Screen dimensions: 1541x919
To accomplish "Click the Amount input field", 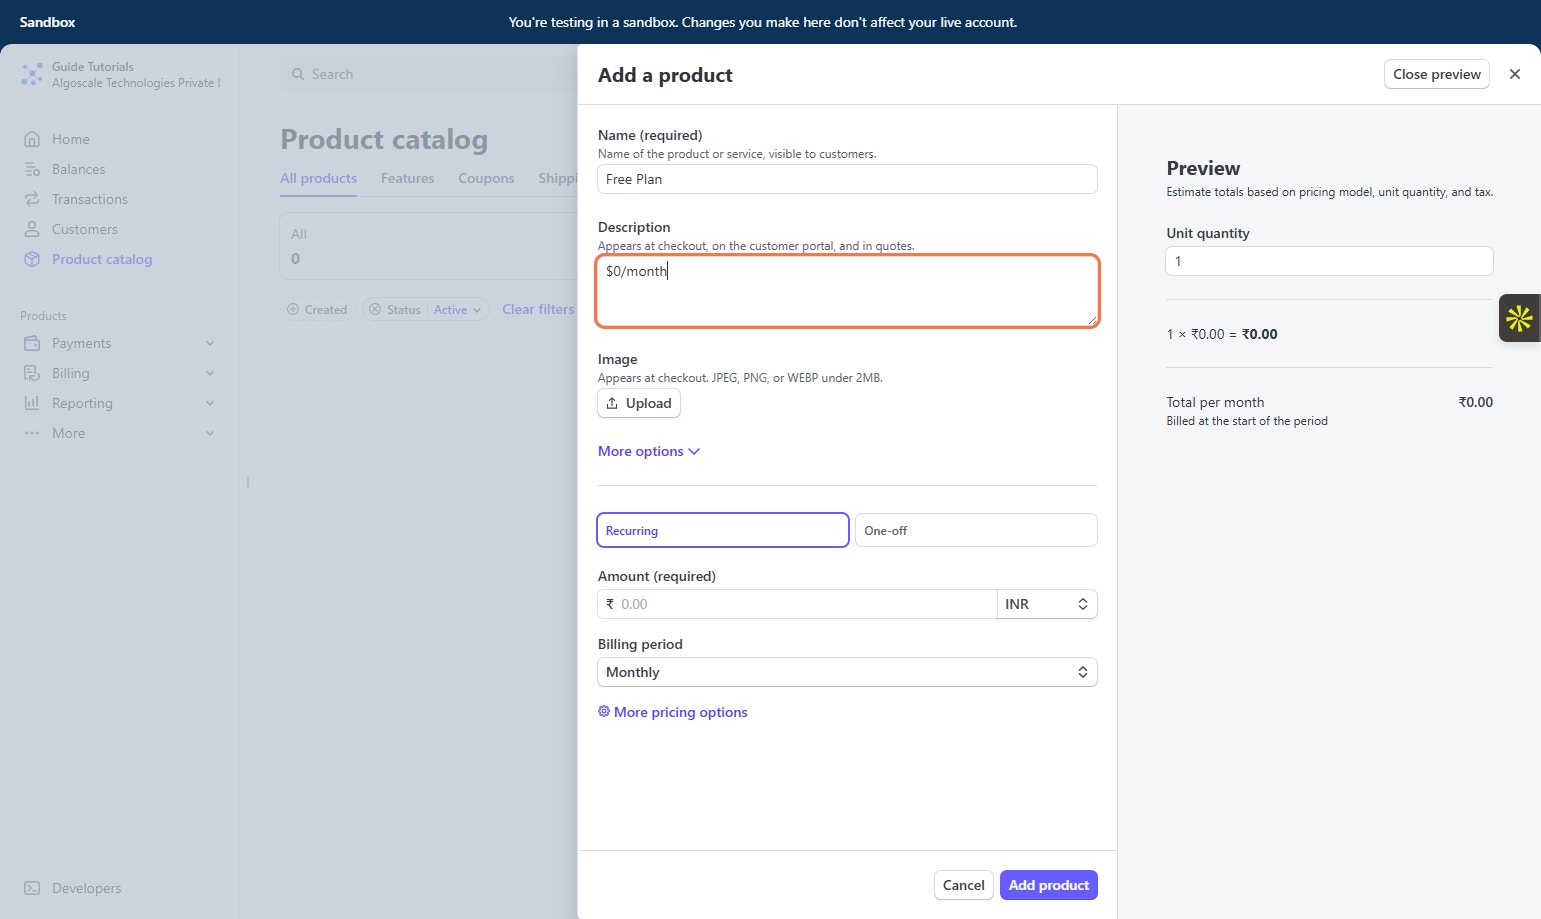I will point(797,604).
